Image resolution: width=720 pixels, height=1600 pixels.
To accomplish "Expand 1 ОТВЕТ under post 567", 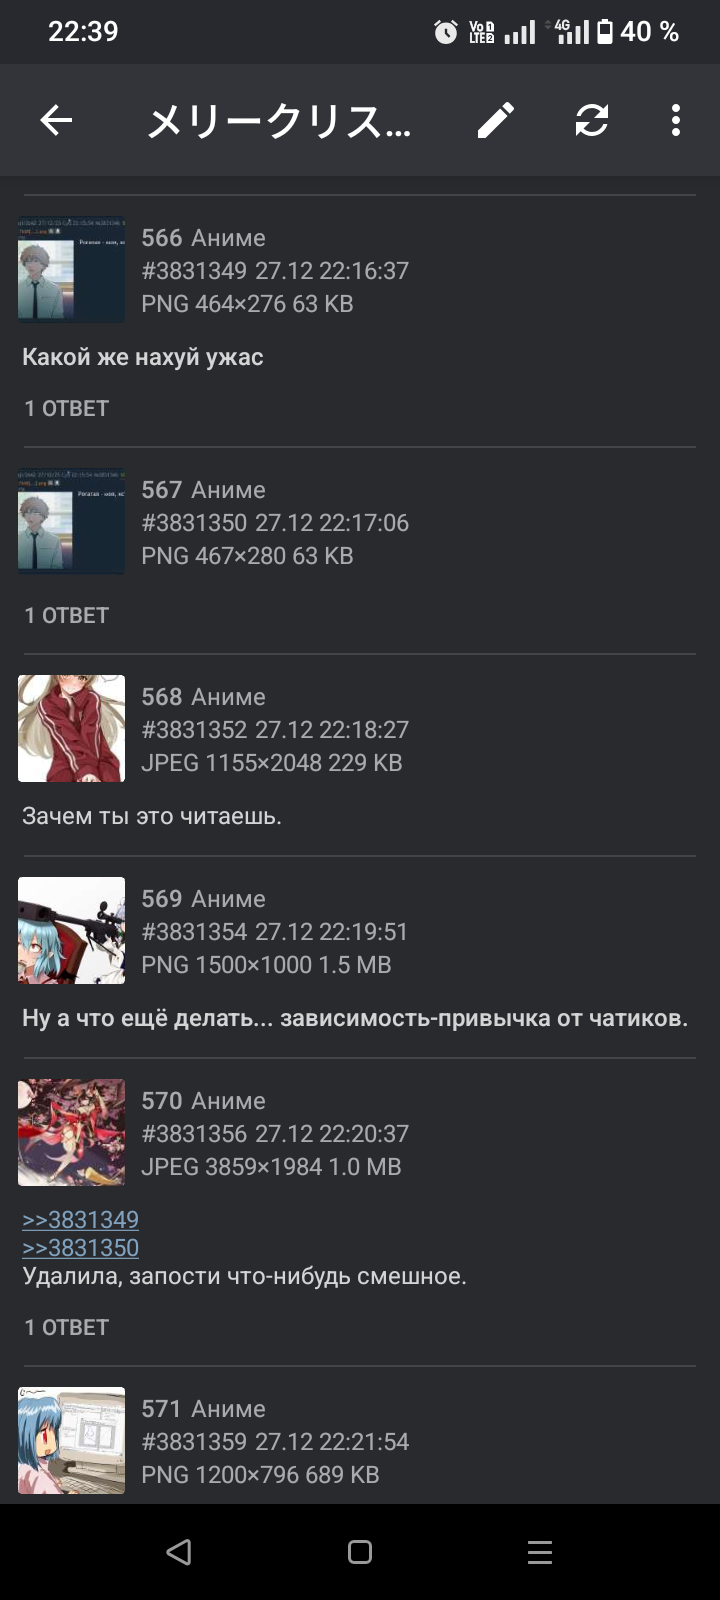I will (67, 615).
